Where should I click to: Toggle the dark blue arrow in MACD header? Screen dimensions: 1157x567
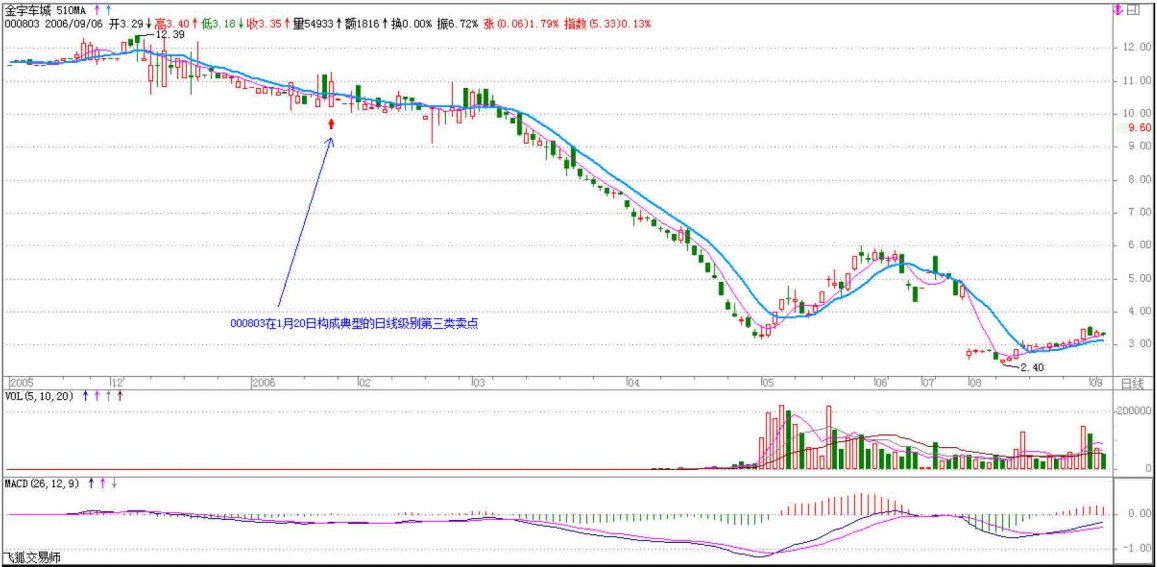coord(91,483)
